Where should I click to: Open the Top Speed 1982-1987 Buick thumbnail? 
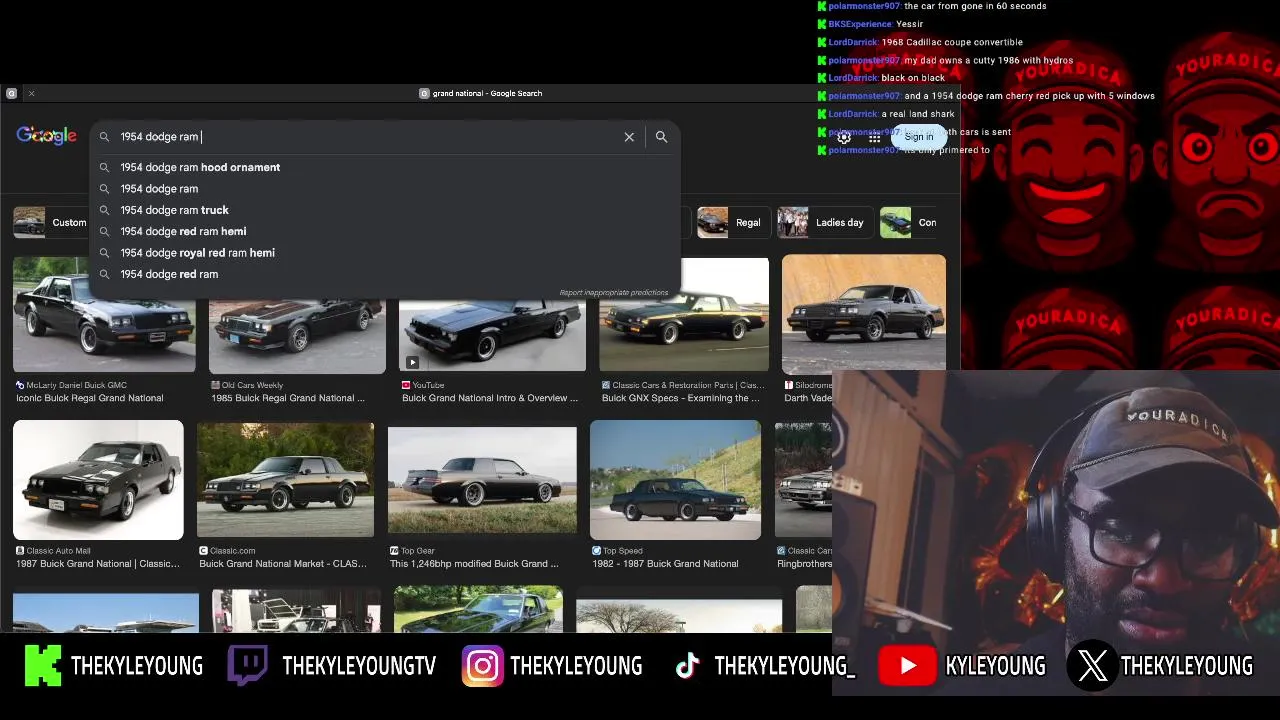pyautogui.click(x=675, y=480)
